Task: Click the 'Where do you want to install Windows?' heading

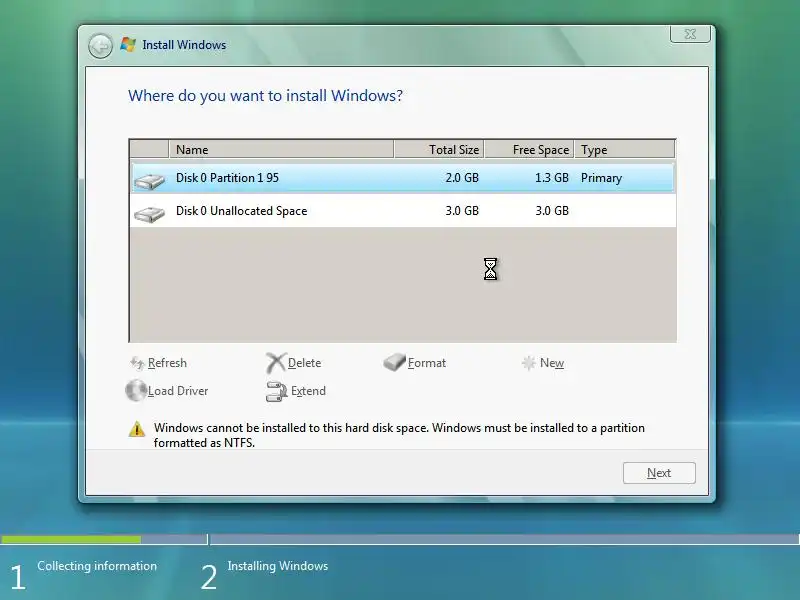Action: pos(265,96)
